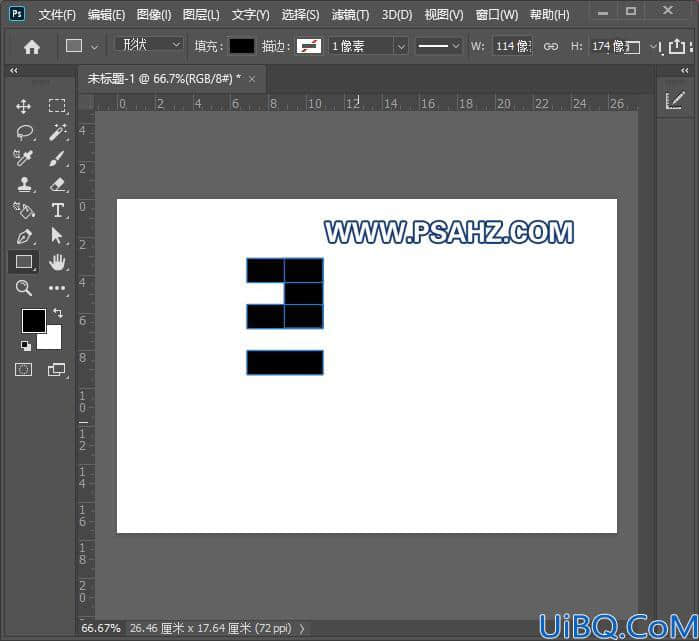Open the extra tools three-dots menu
Screen dimensions: 699x641
(57, 288)
